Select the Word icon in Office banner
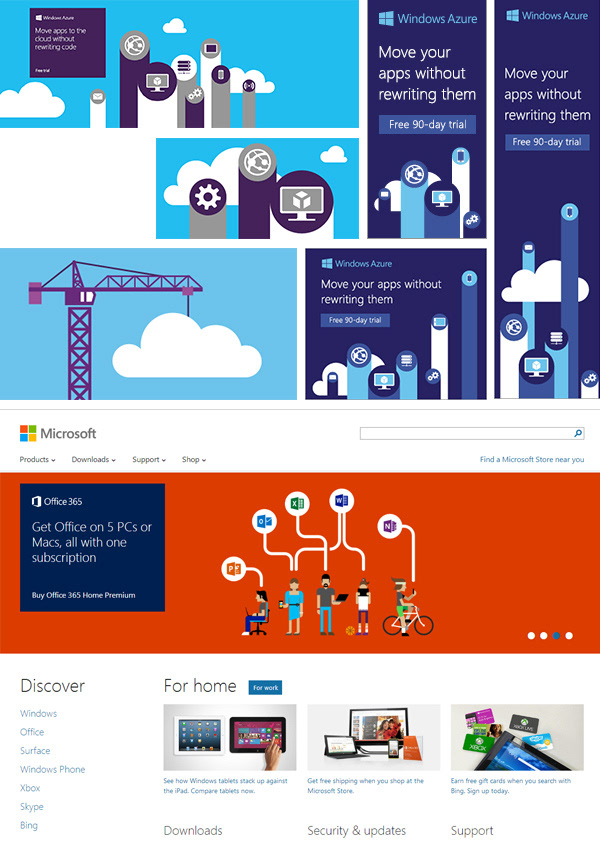The width and height of the screenshot is (600, 857). 342,500
